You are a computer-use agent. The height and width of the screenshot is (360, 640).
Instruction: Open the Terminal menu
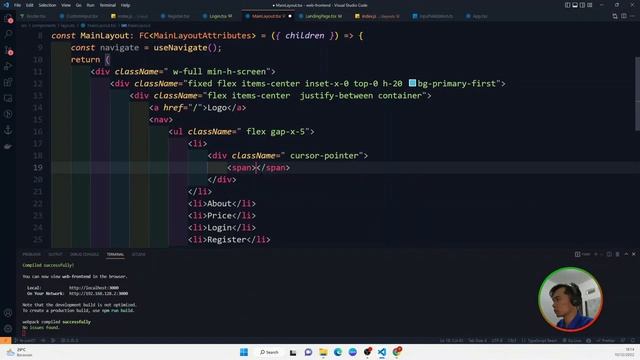click(108, 5)
